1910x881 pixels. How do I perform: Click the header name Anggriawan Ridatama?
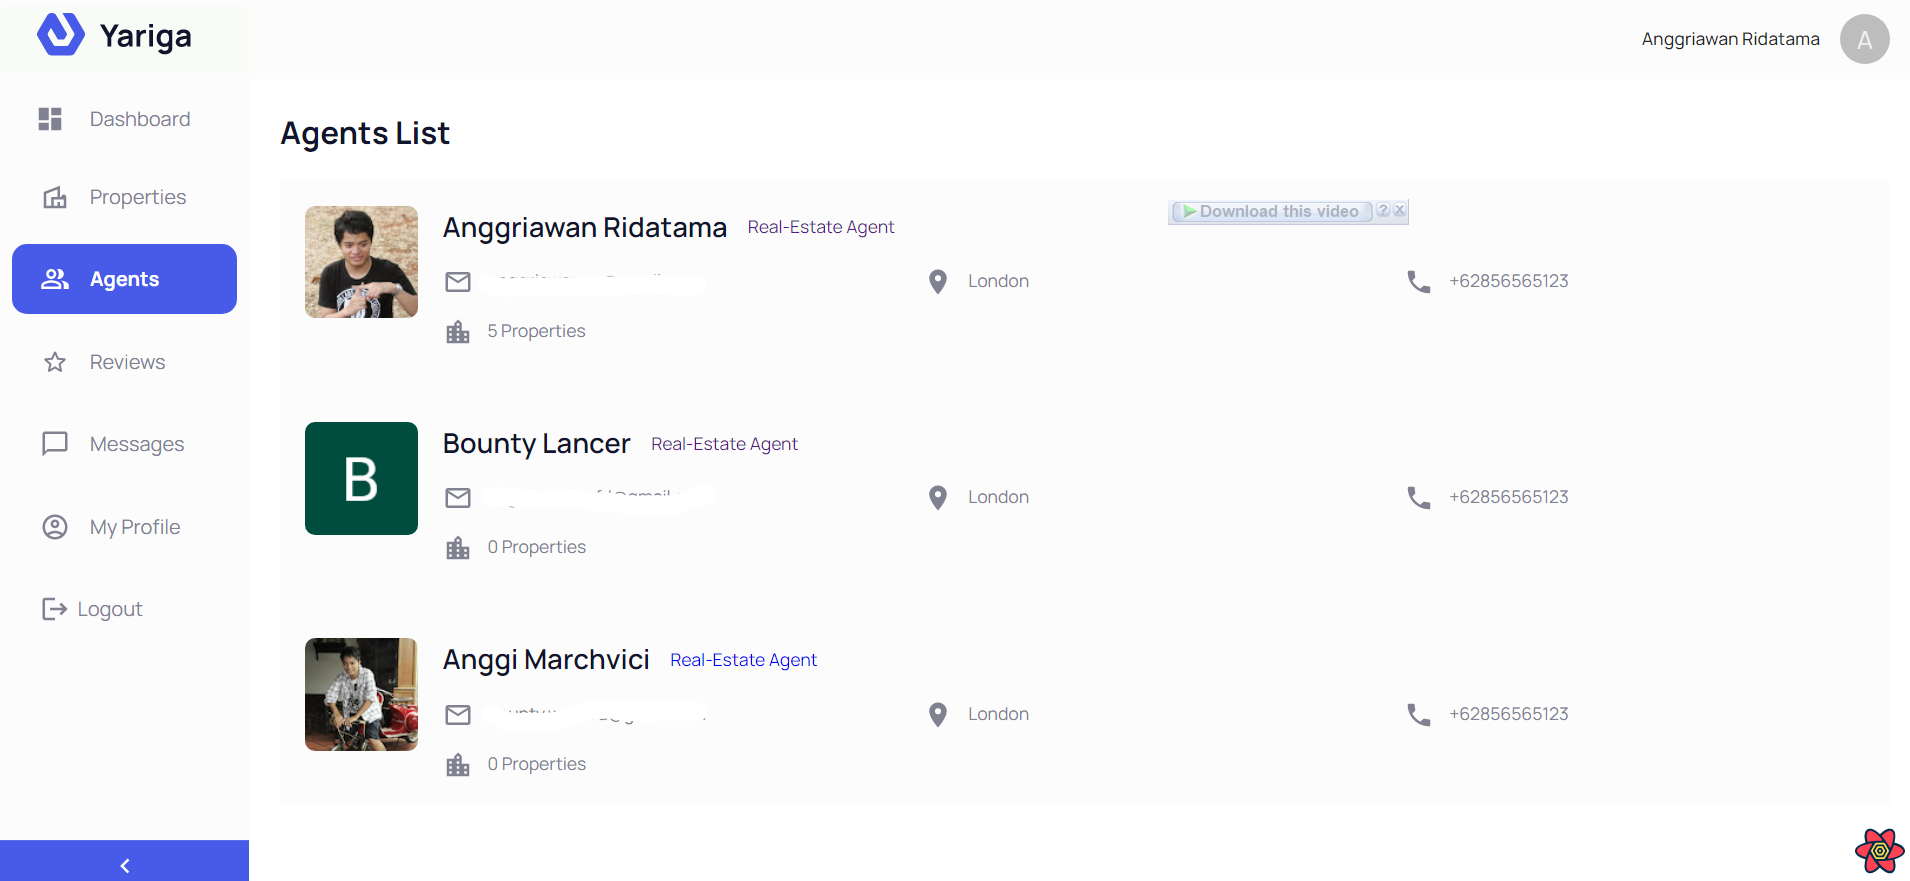[1730, 39]
